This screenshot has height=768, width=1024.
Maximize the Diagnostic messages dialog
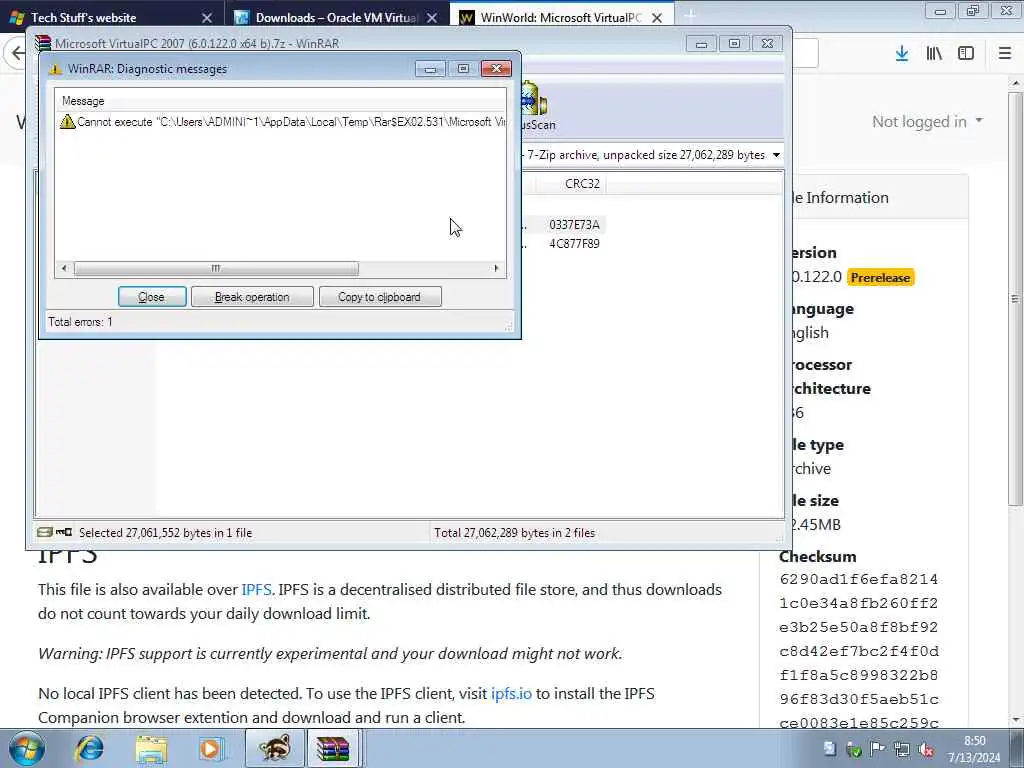coord(463,69)
